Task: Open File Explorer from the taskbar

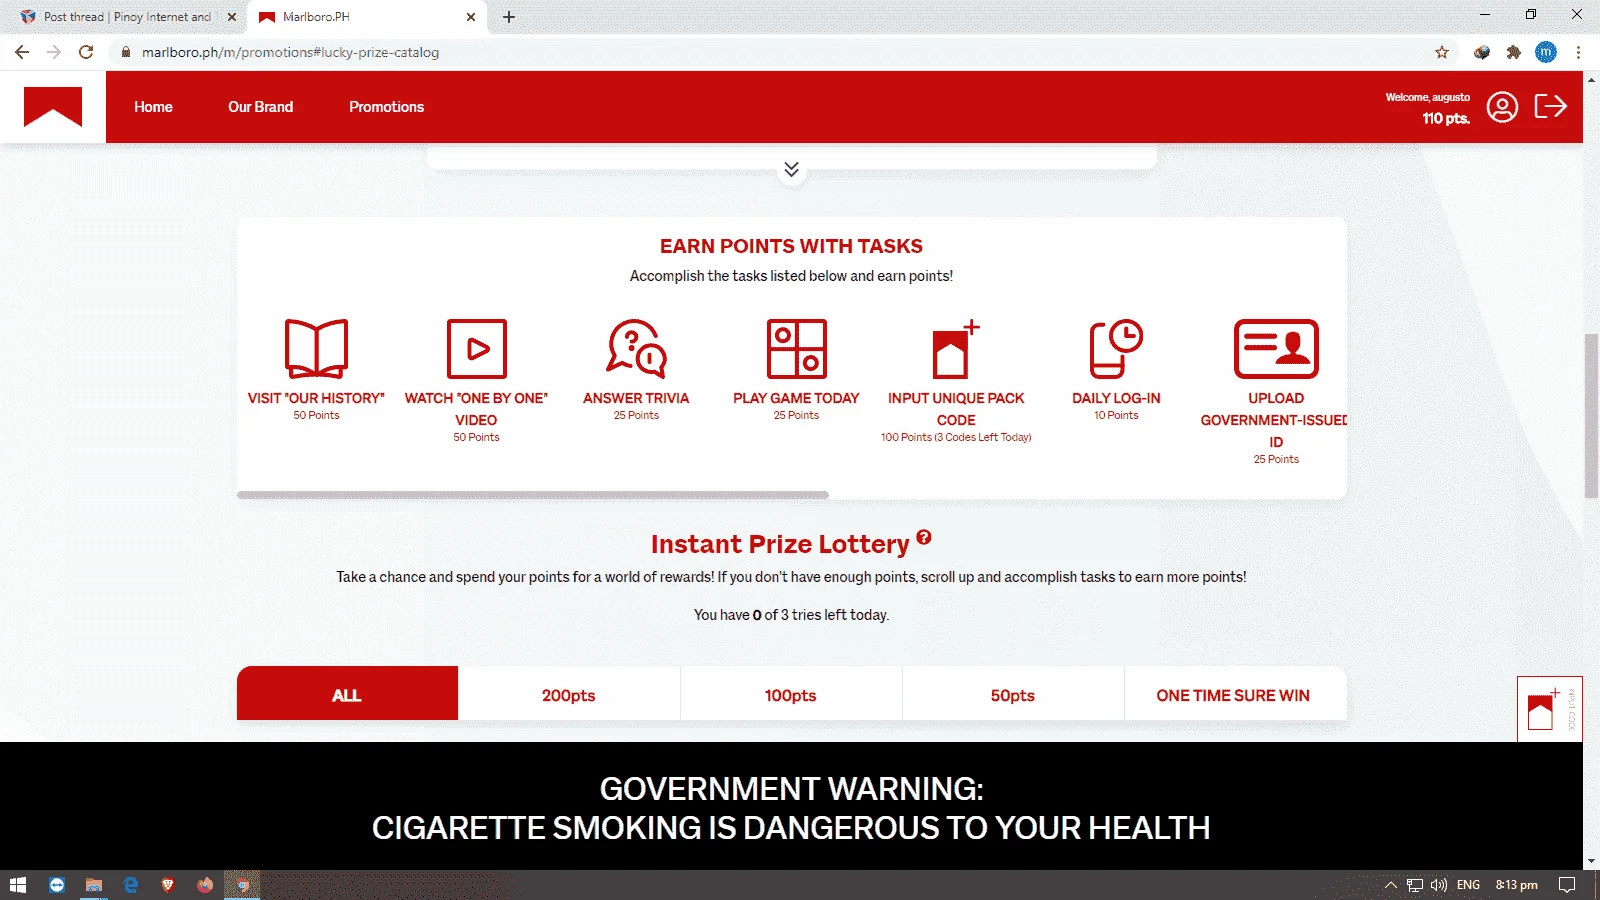Action: pyautogui.click(x=94, y=885)
